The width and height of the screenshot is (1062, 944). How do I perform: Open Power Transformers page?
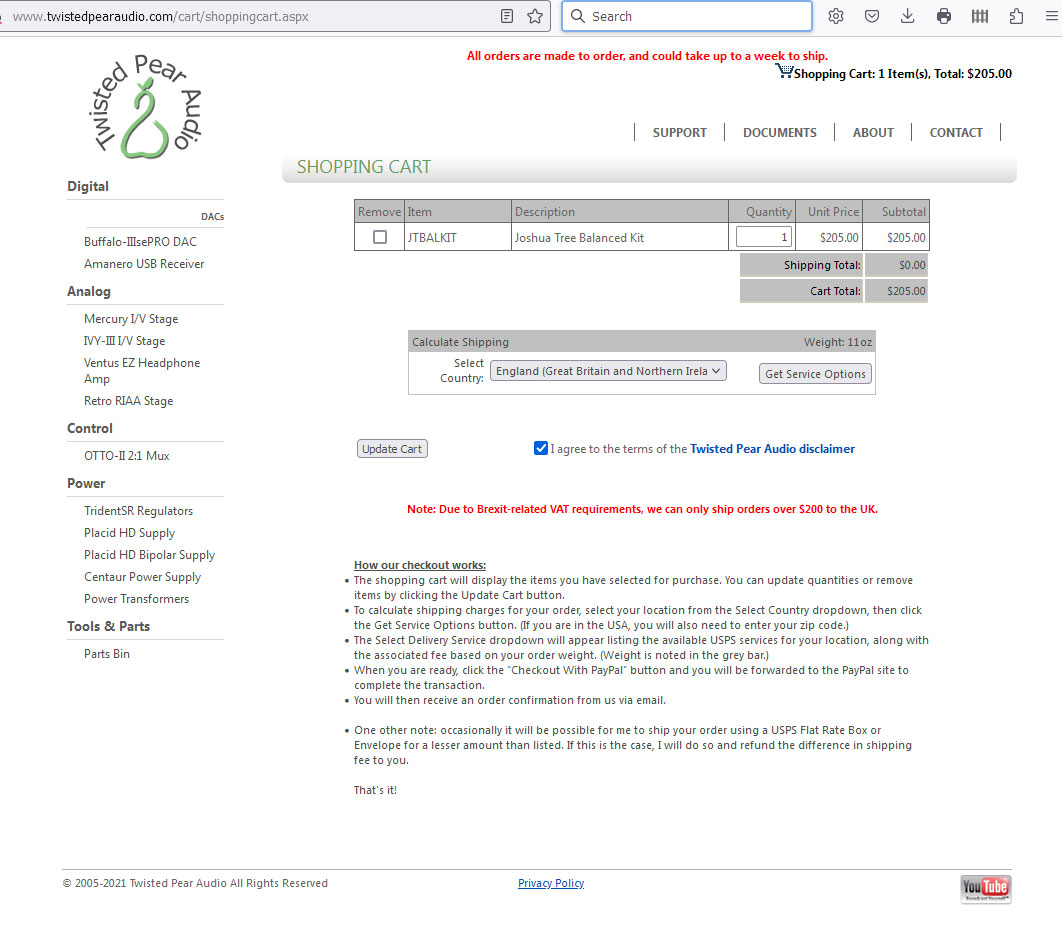pyautogui.click(x=137, y=599)
